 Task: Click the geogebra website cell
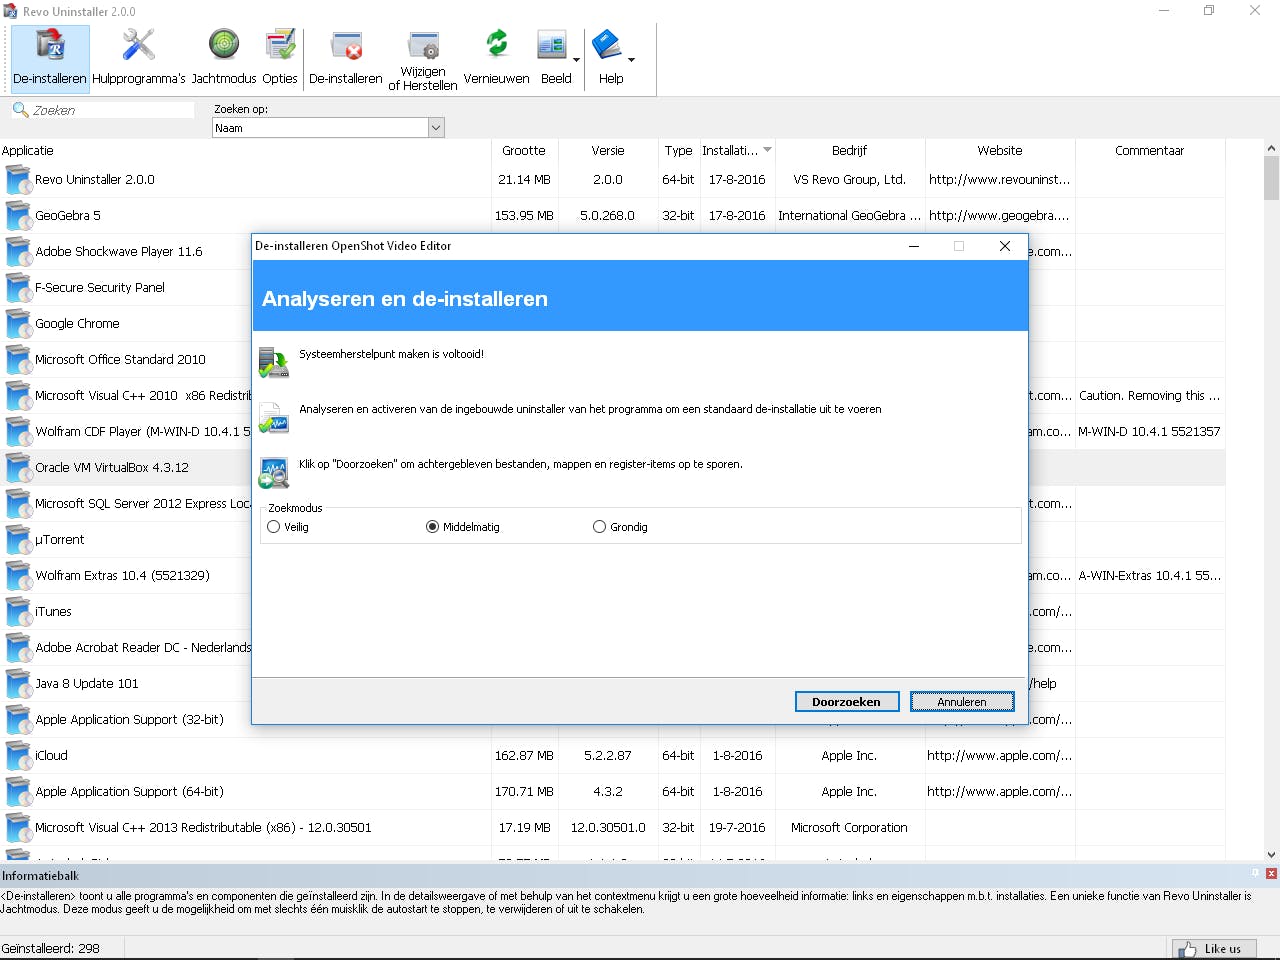coord(1000,216)
